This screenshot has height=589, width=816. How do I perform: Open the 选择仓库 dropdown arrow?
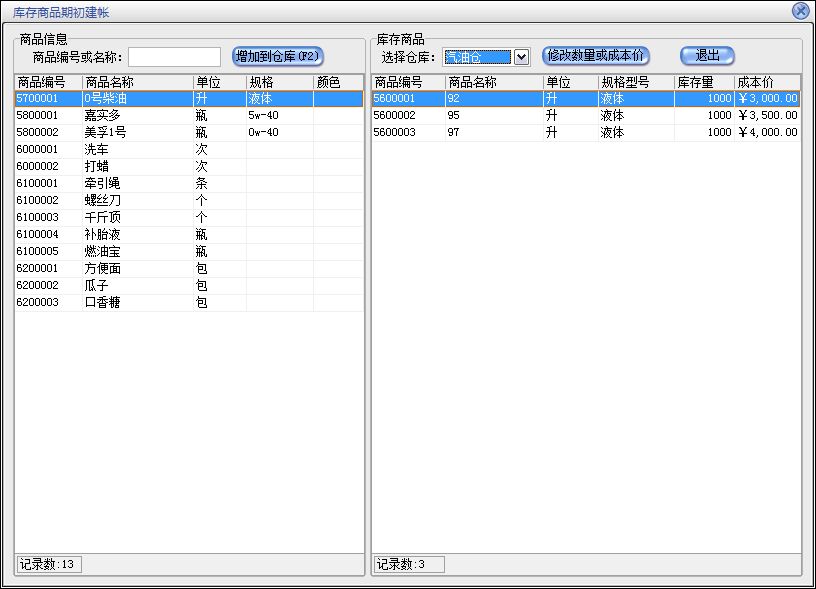point(521,57)
